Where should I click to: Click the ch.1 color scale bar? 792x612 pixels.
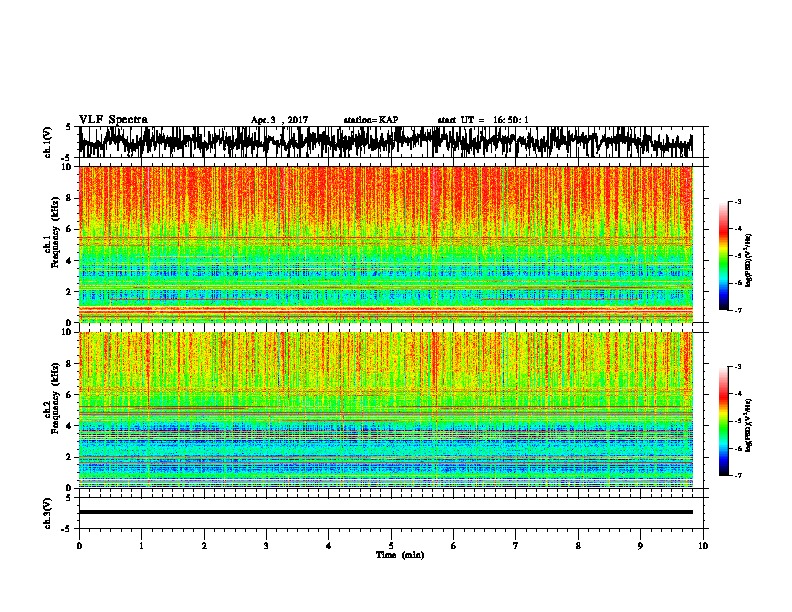(x=723, y=256)
